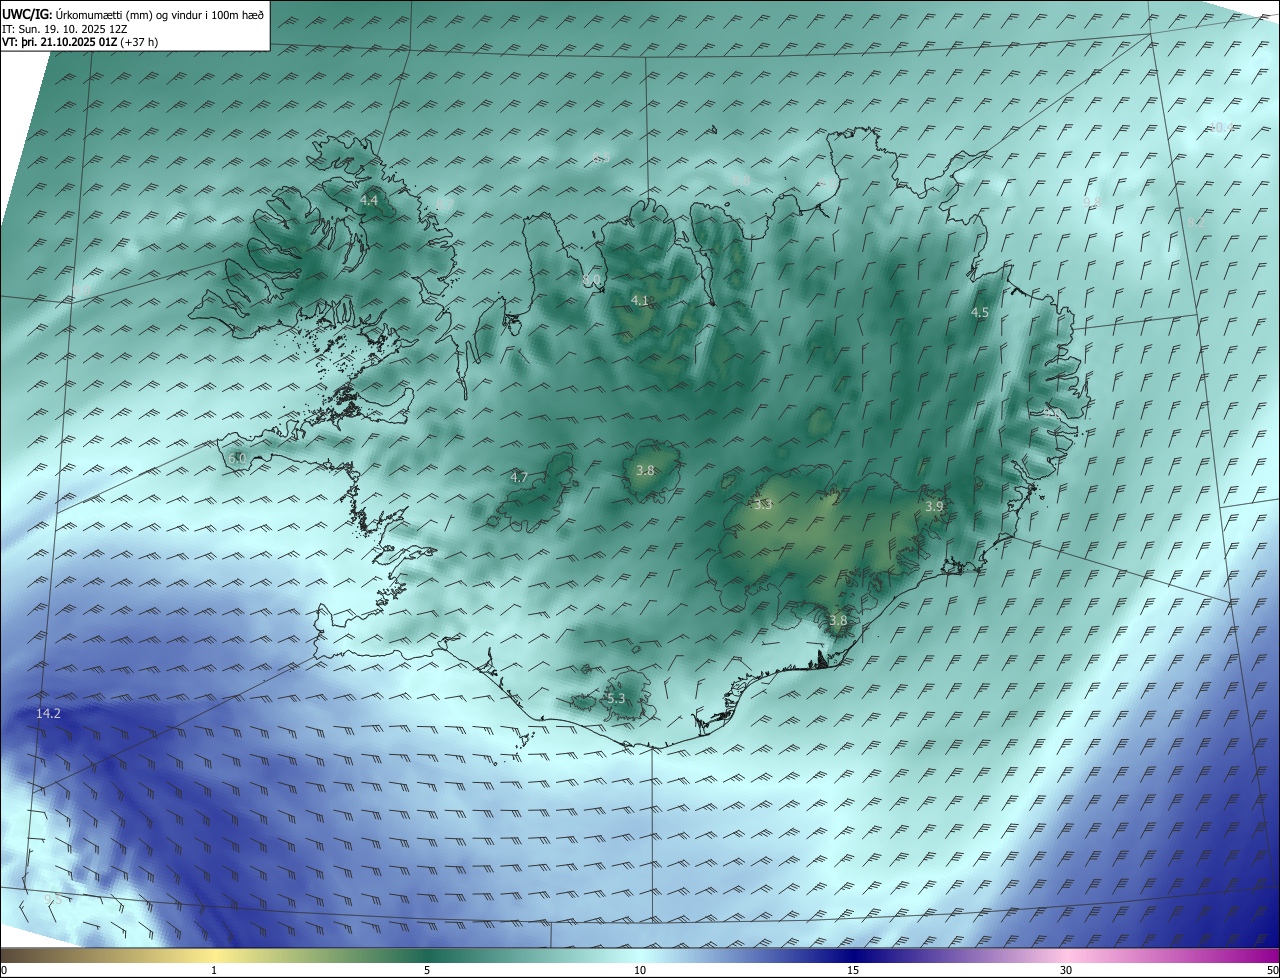This screenshot has width=1280, height=978.
Task: Click the 4.7 value on the map
Action: (x=519, y=477)
